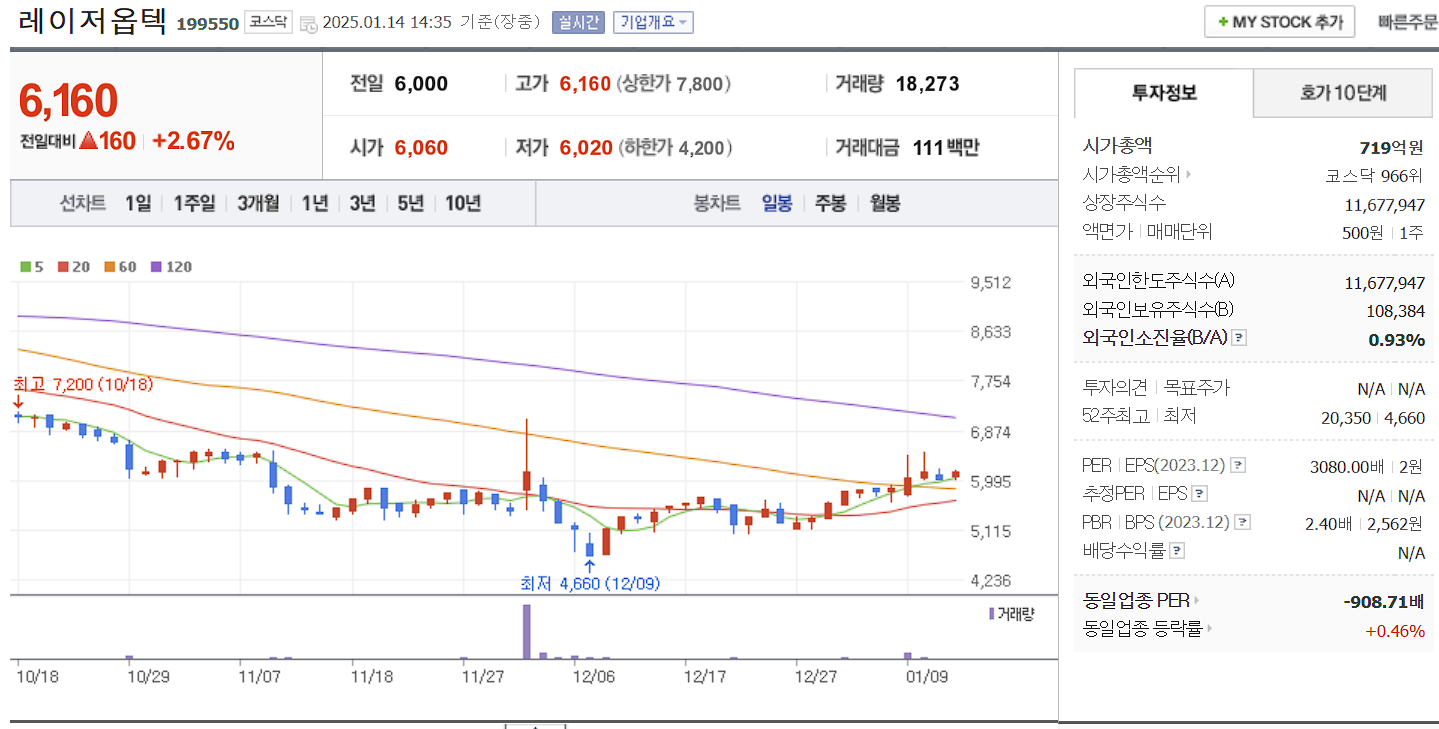
Task: Click the question mark beside PER EPS(2023.12)
Action: [1238, 465]
